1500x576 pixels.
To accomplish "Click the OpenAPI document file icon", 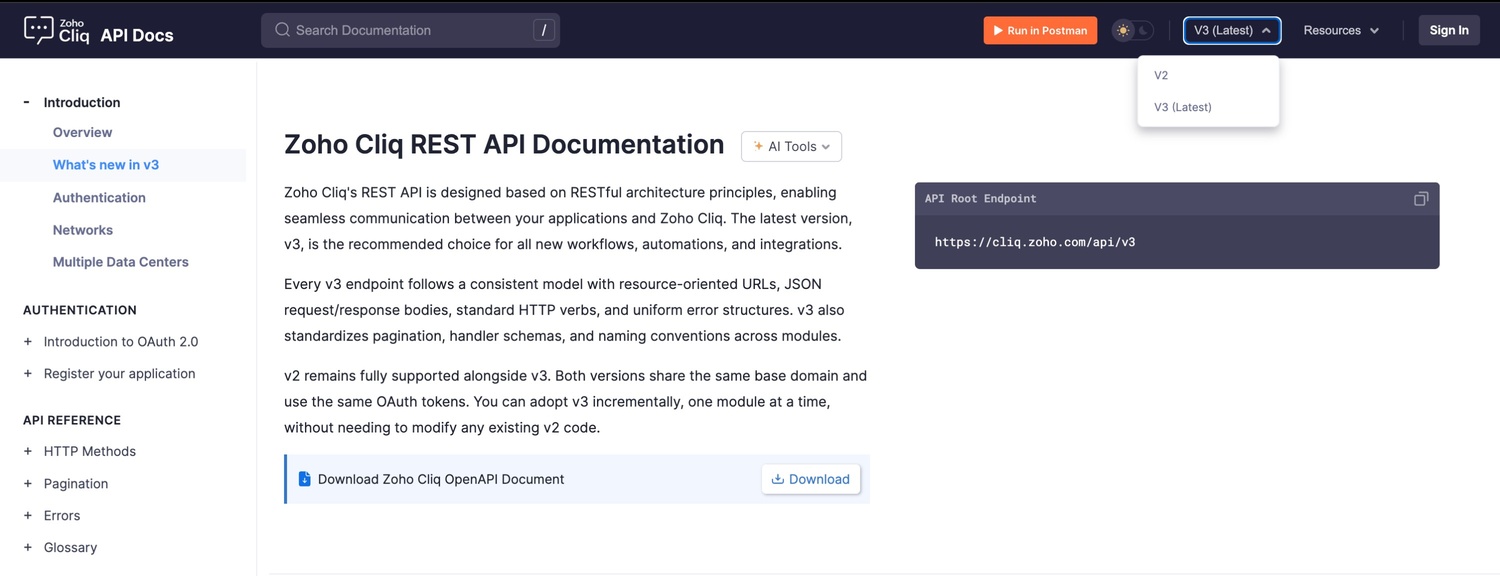I will point(305,479).
